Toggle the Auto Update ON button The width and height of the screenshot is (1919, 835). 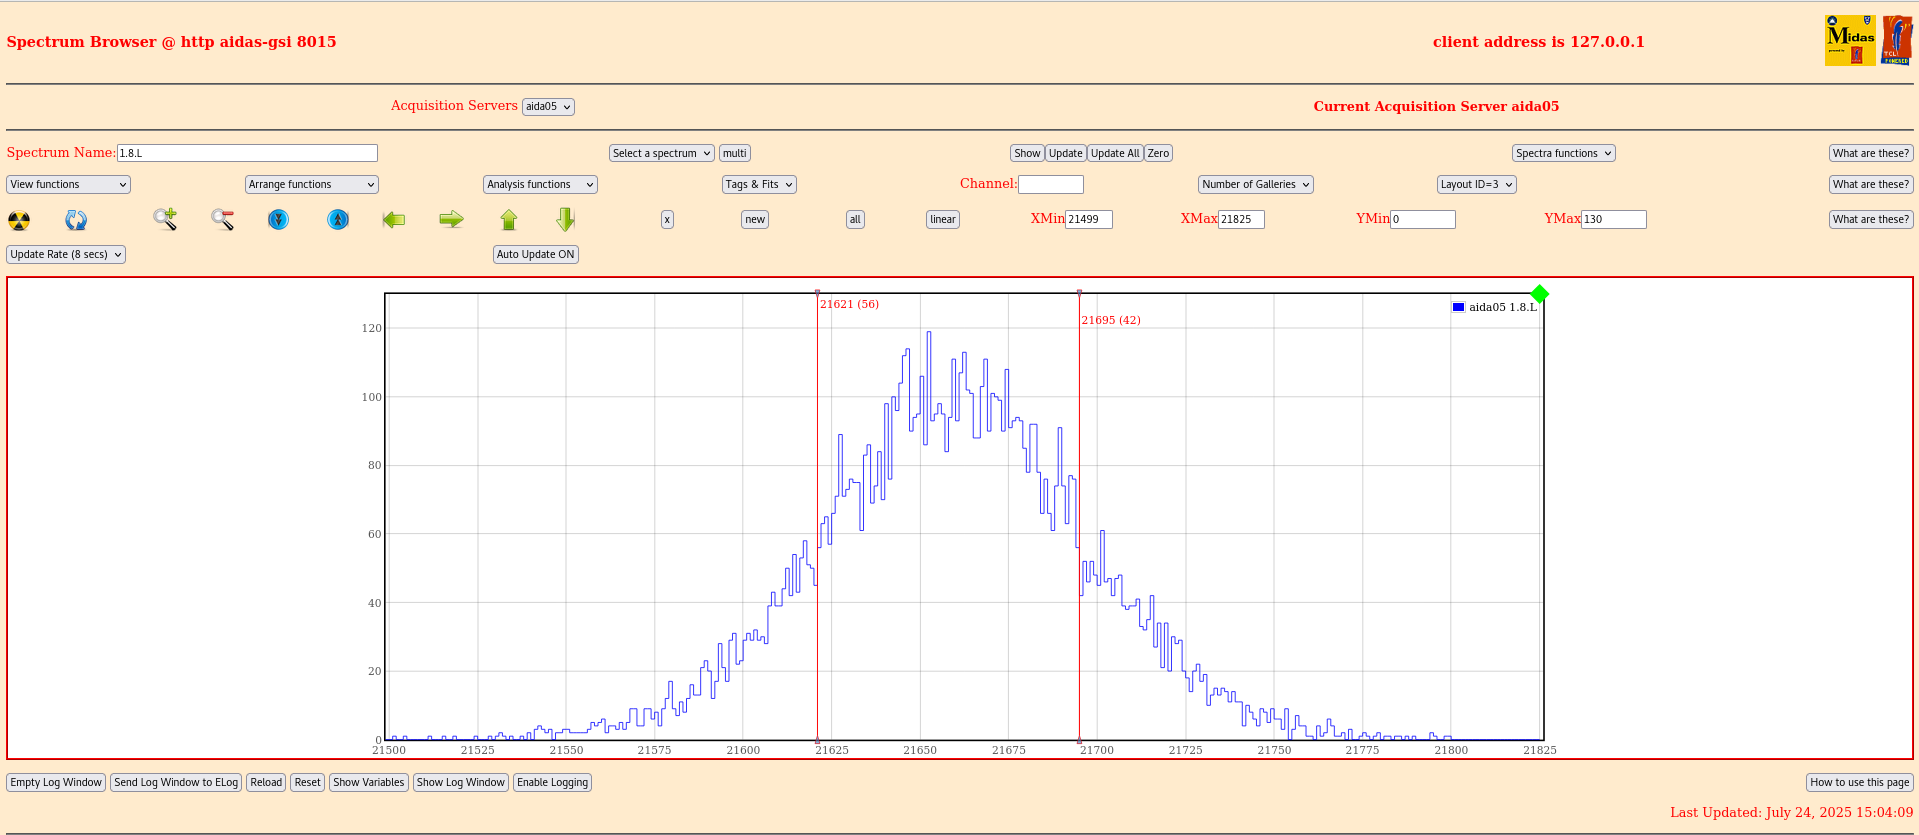(x=535, y=254)
